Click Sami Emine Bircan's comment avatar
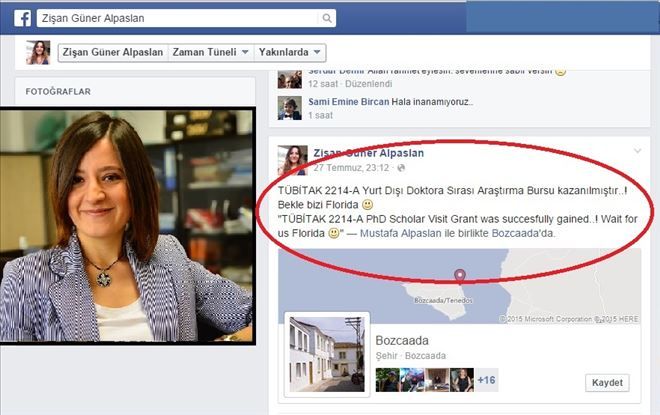The width and height of the screenshot is (660, 415). coord(290,108)
